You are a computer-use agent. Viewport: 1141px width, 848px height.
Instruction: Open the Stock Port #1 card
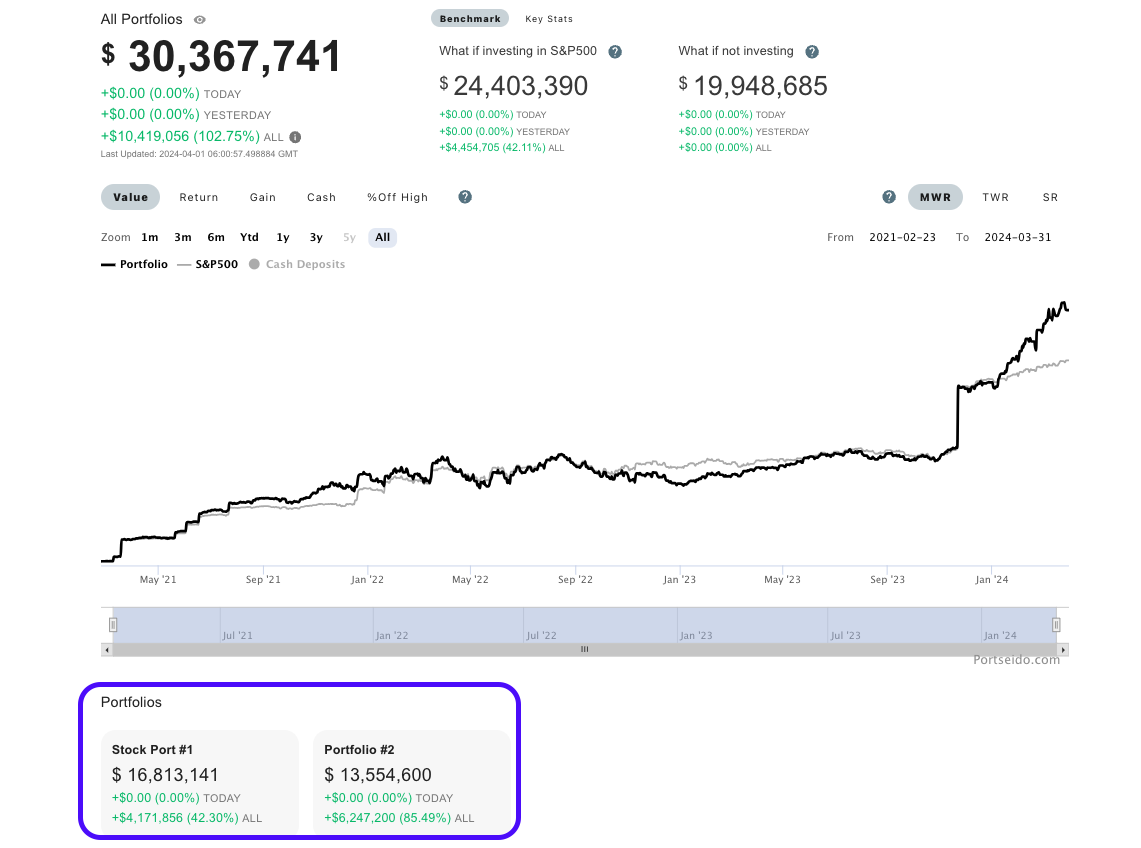pyautogui.click(x=200, y=782)
